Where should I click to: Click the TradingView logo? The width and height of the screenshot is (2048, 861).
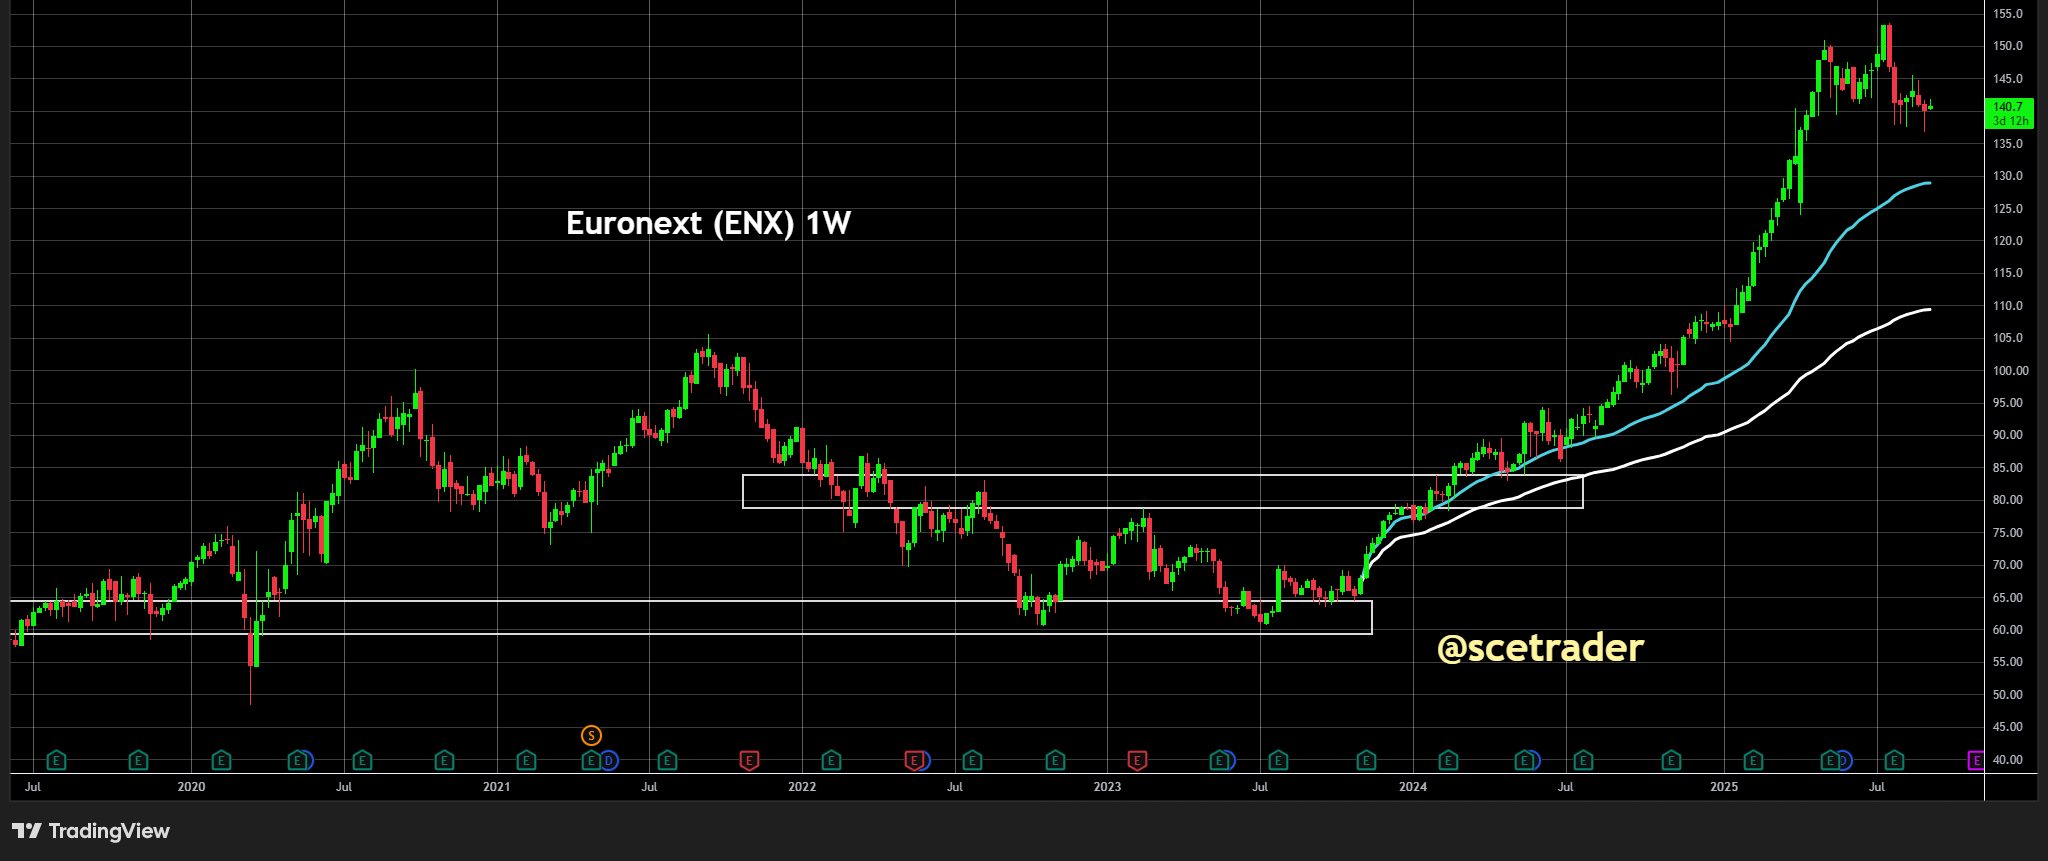[x=91, y=831]
